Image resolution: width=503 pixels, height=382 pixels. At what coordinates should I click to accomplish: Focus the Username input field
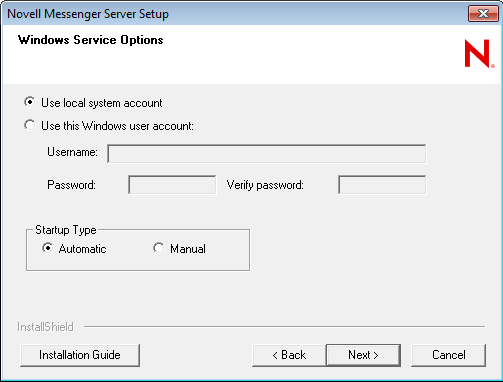[267, 154]
